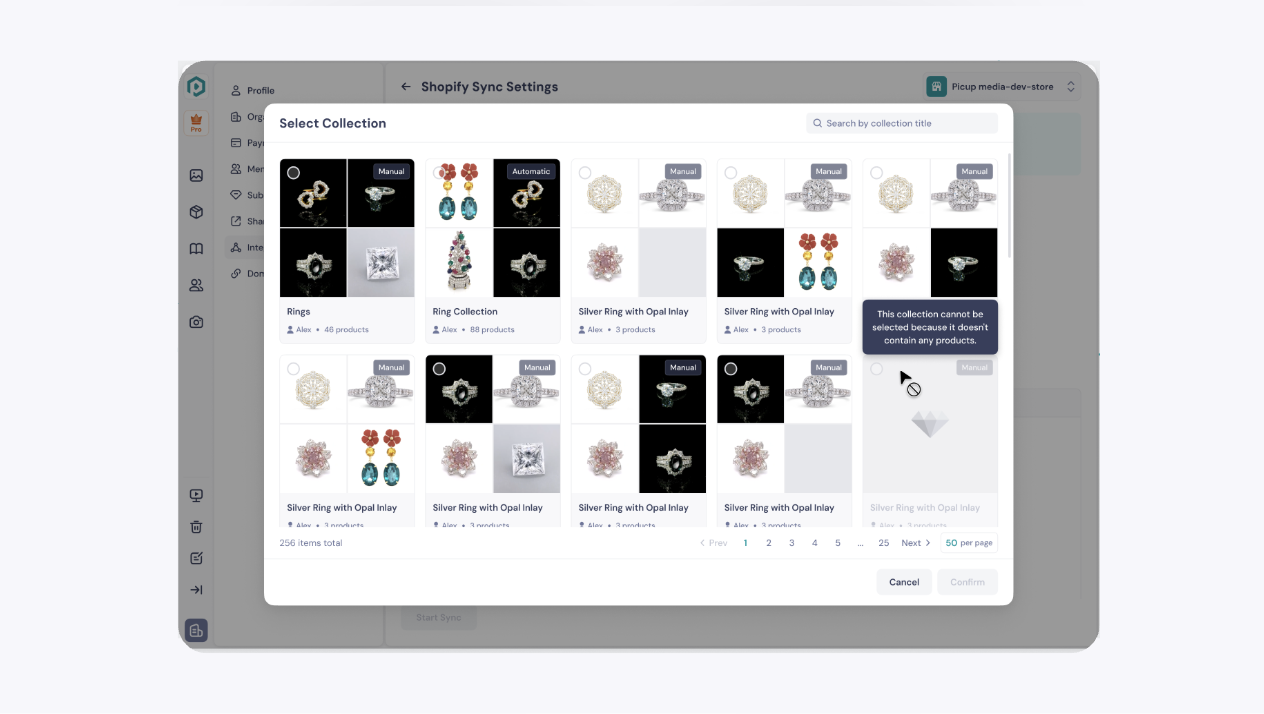
Task: Open the camera icon in sidebar
Action: [196, 322]
